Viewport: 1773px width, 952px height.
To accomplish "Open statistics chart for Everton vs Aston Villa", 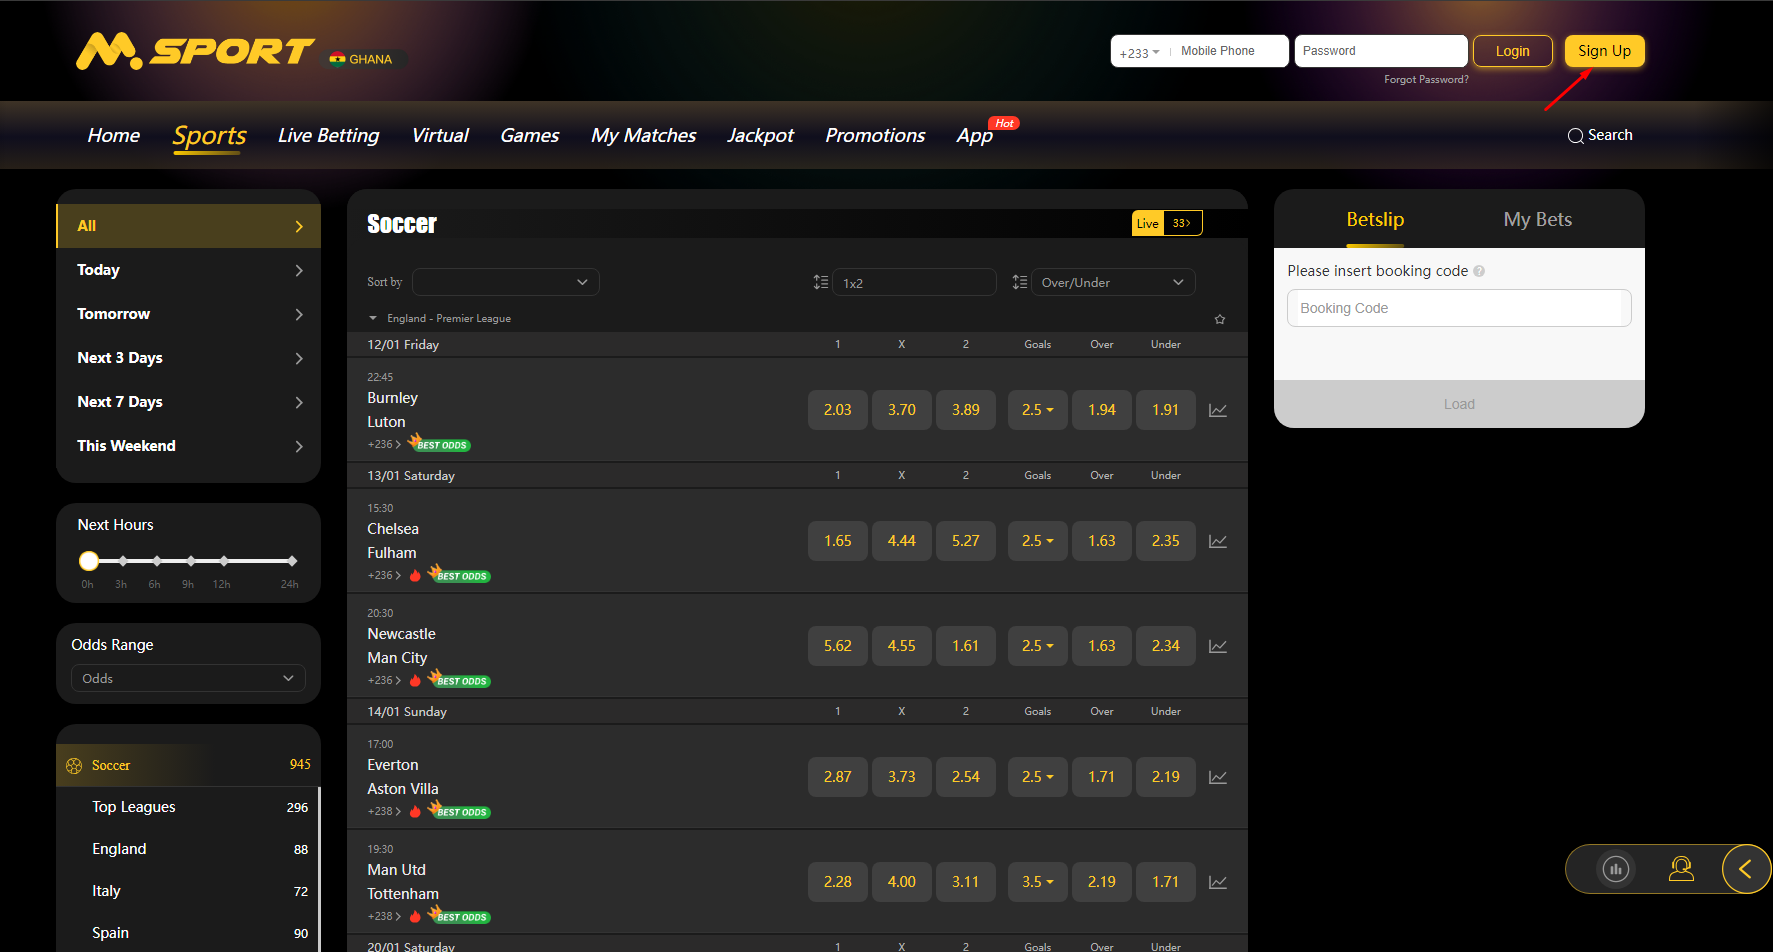I will (x=1217, y=777).
